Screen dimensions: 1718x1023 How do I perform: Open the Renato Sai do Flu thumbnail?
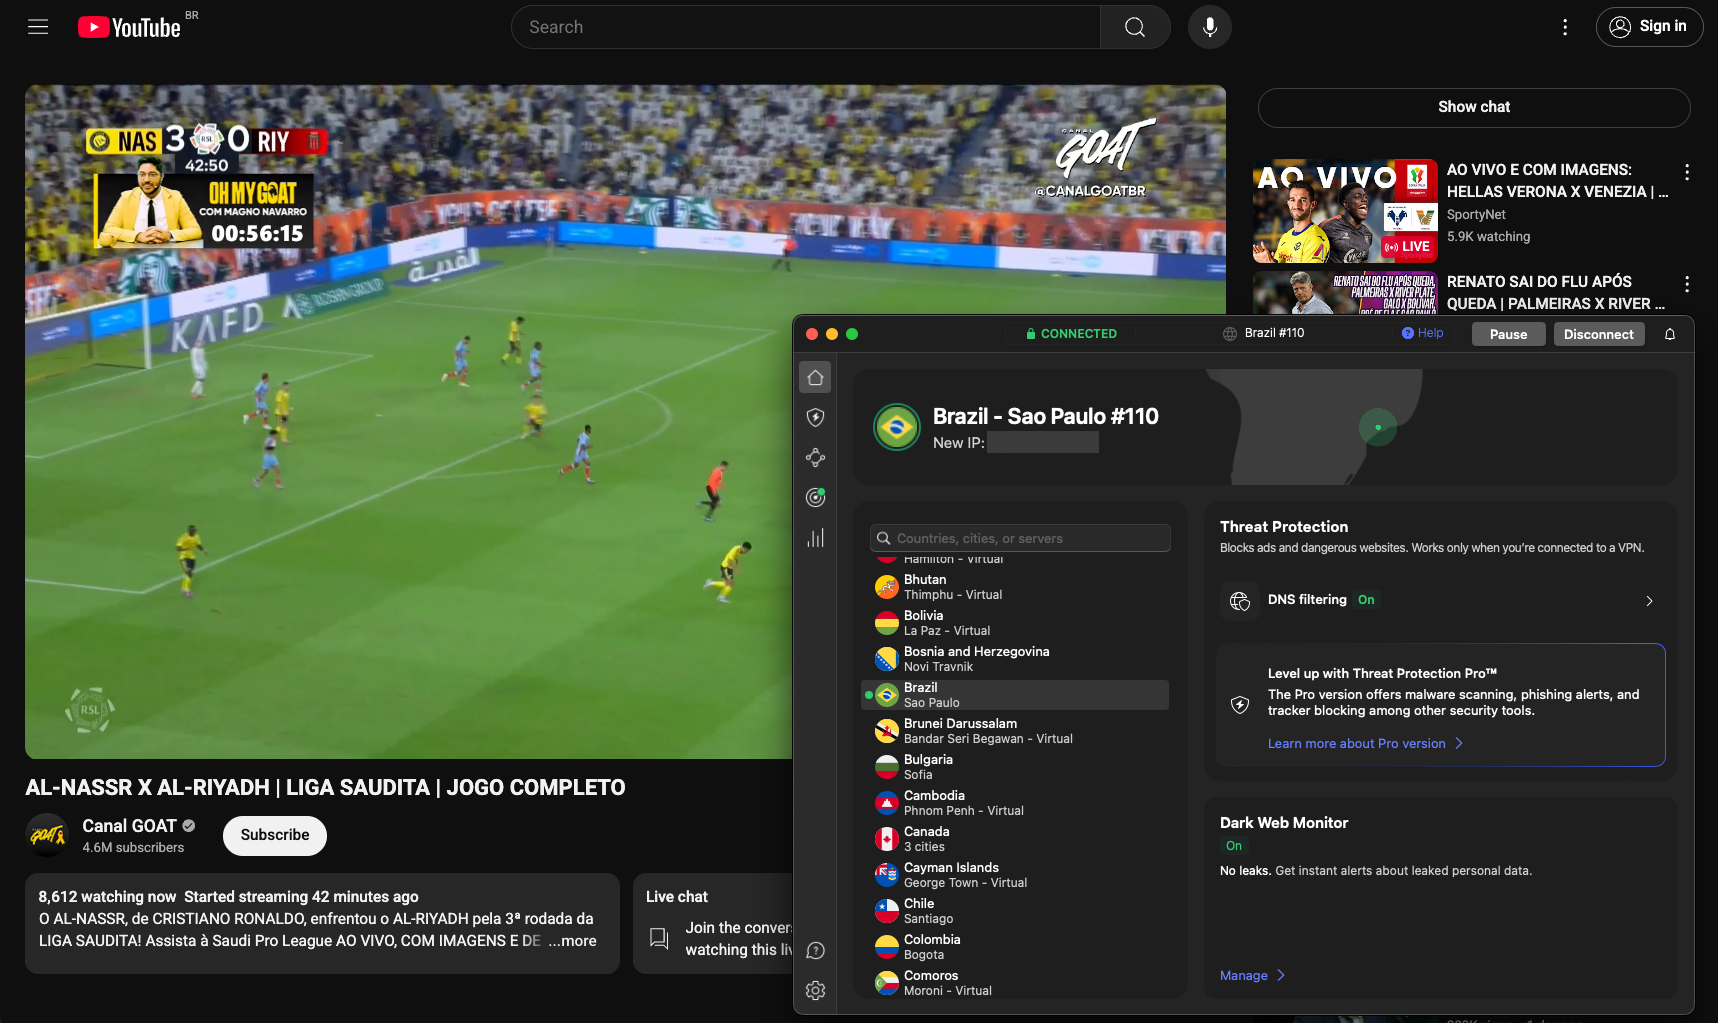click(1345, 293)
